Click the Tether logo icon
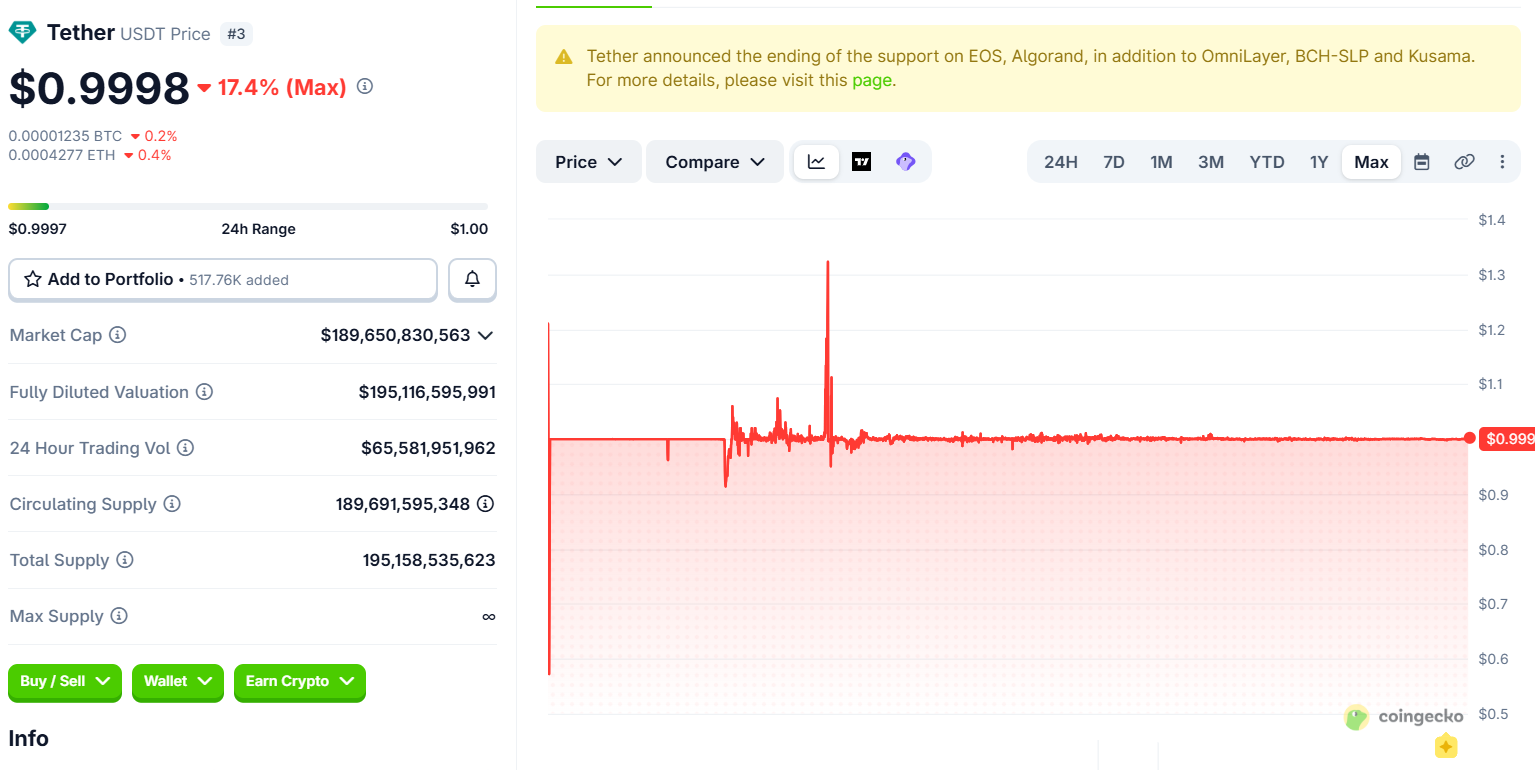The width and height of the screenshot is (1535, 770). [x=22, y=33]
